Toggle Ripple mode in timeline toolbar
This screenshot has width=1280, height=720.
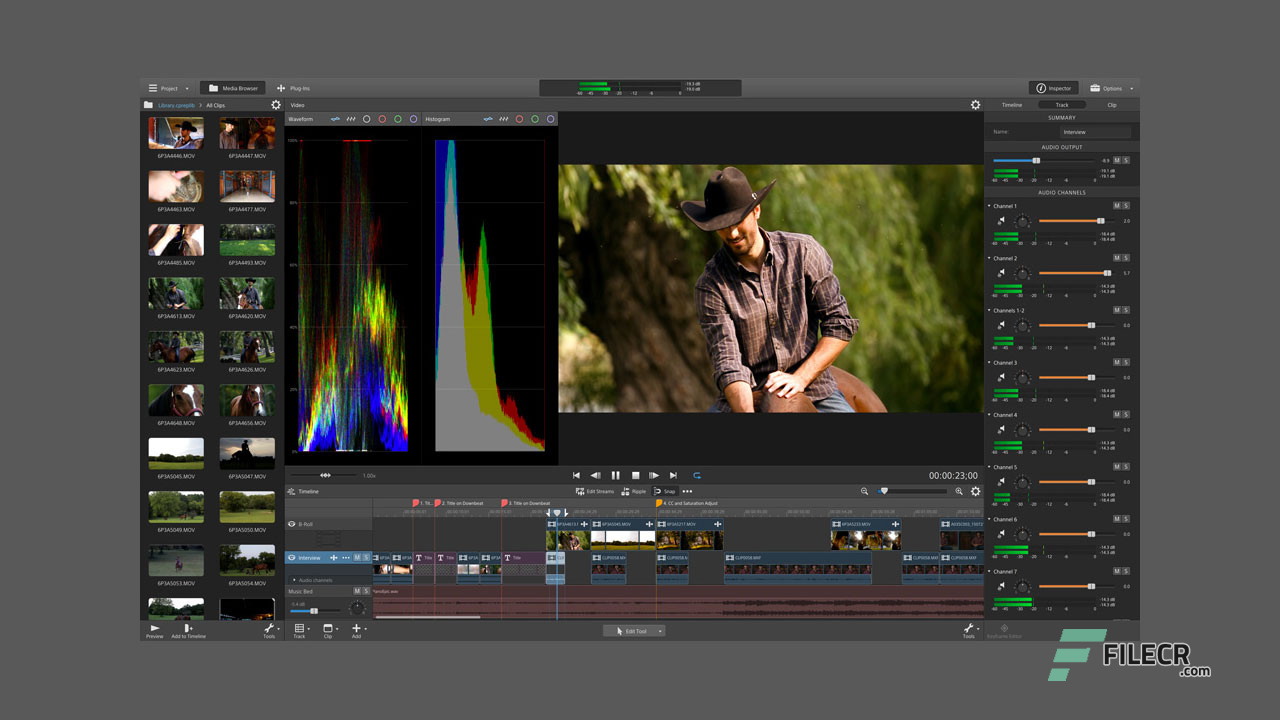[x=634, y=491]
